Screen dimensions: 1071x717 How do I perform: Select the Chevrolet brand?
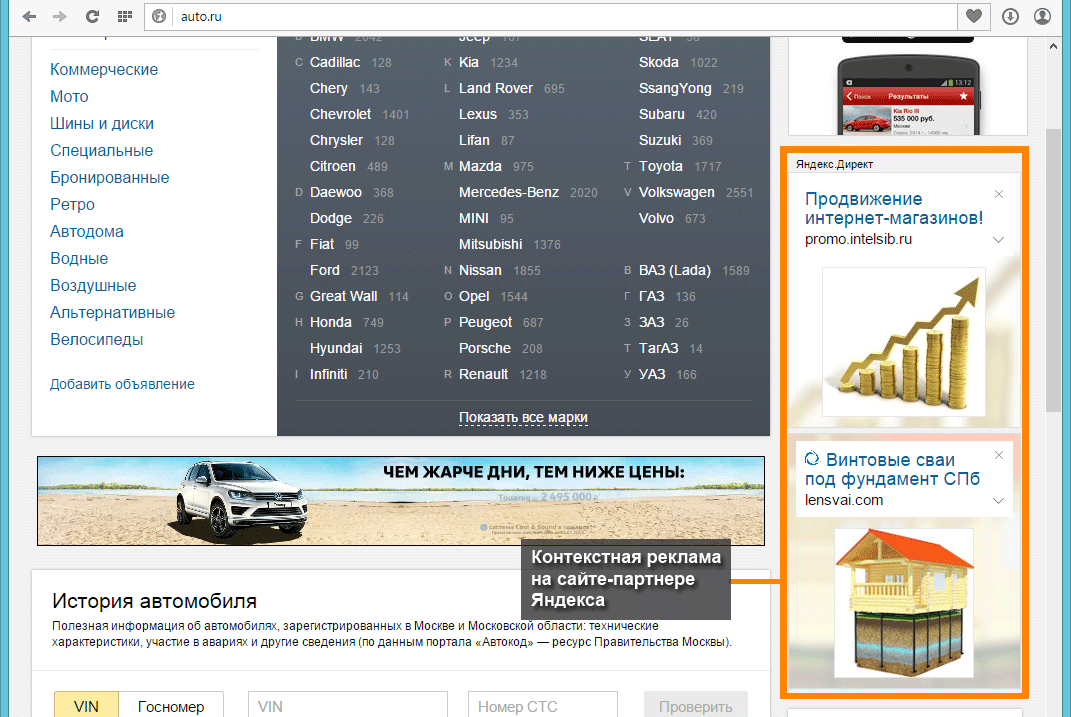(x=340, y=114)
